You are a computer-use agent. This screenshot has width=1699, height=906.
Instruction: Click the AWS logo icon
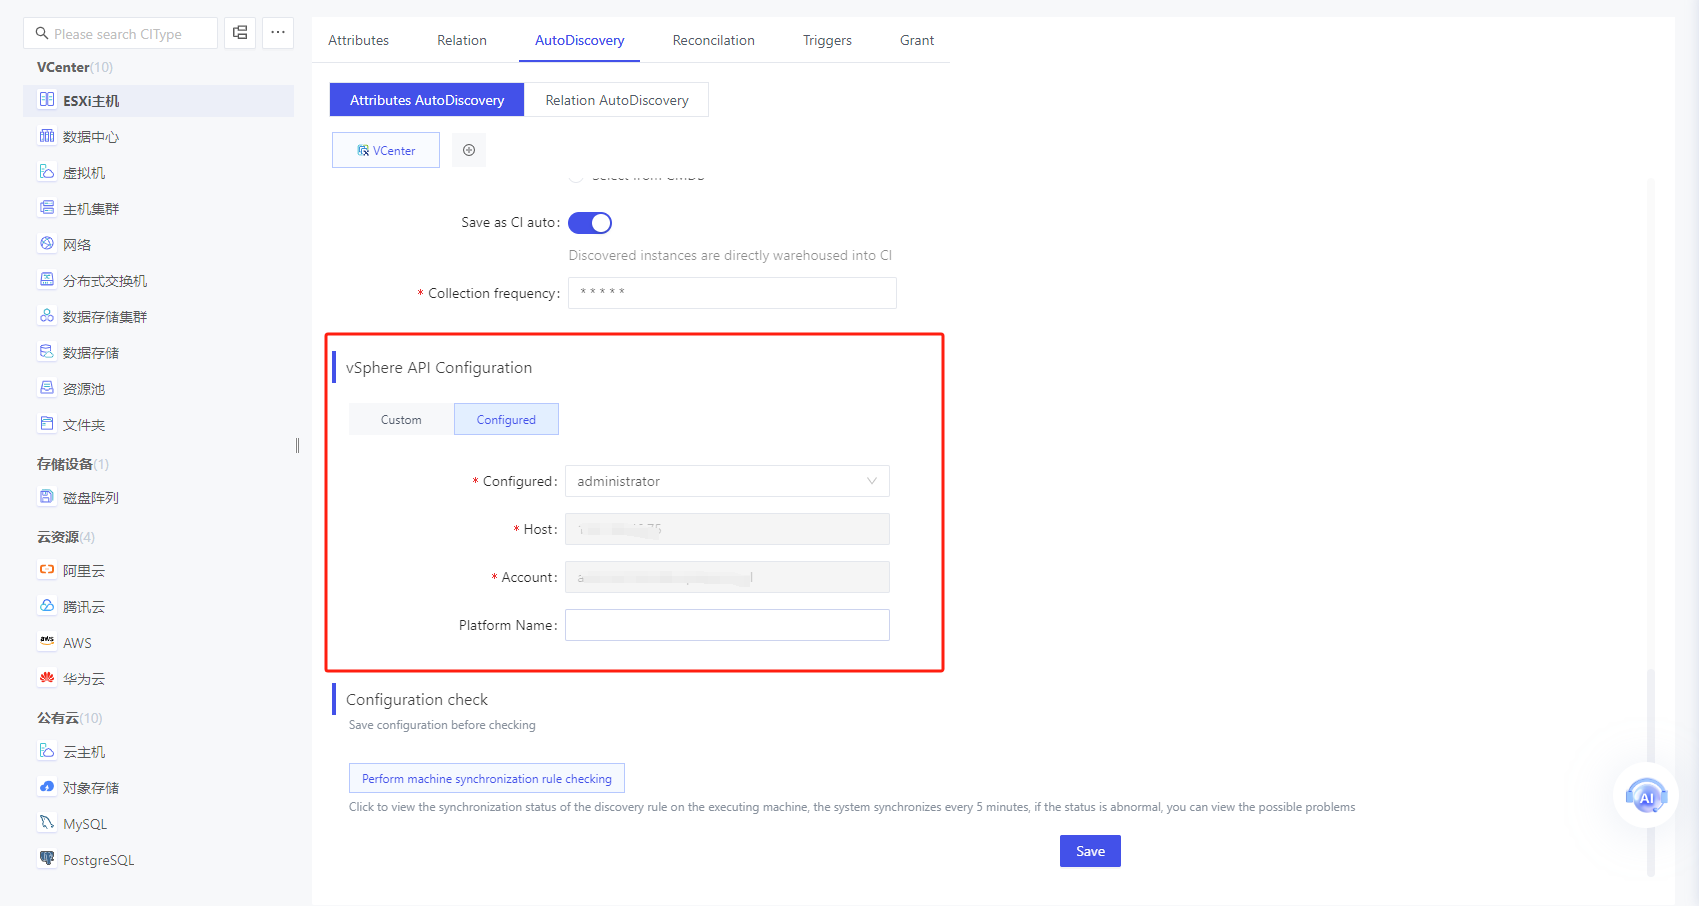pyautogui.click(x=47, y=642)
